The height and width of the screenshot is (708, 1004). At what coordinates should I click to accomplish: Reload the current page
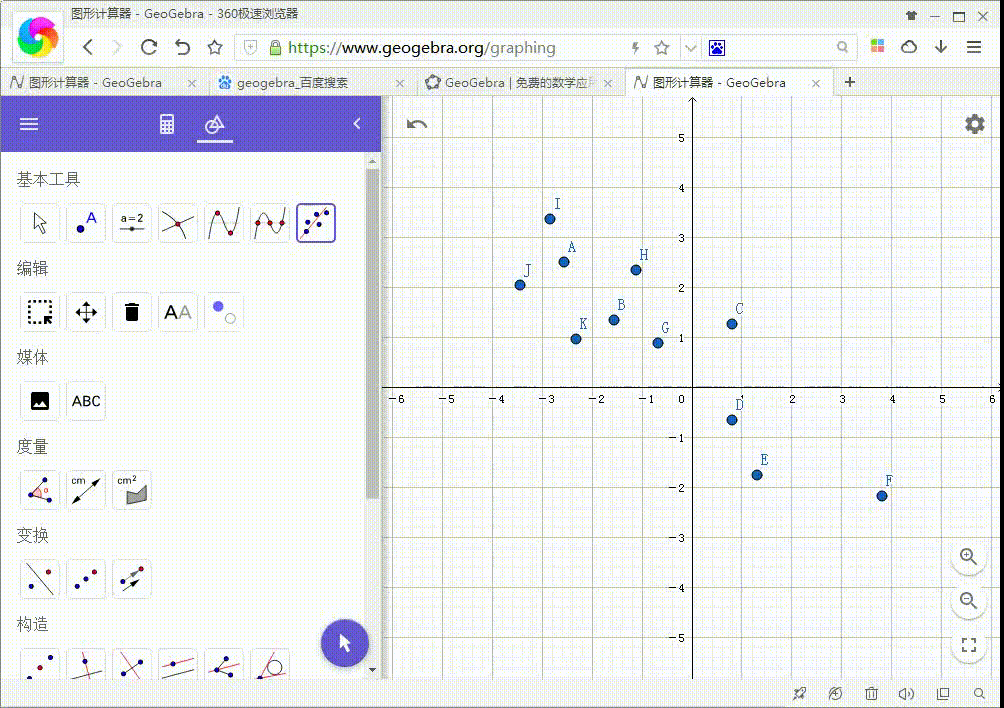(x=149, y=47)
